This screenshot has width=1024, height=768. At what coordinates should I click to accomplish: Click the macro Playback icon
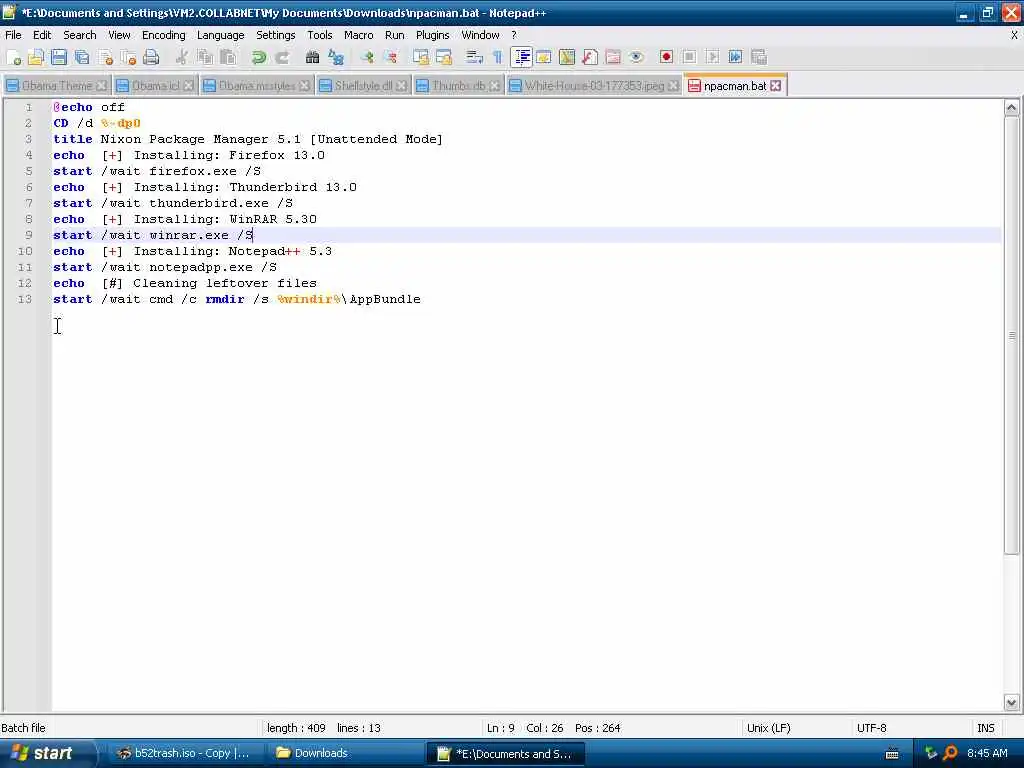pyautogui.click(x=712, y=57)
